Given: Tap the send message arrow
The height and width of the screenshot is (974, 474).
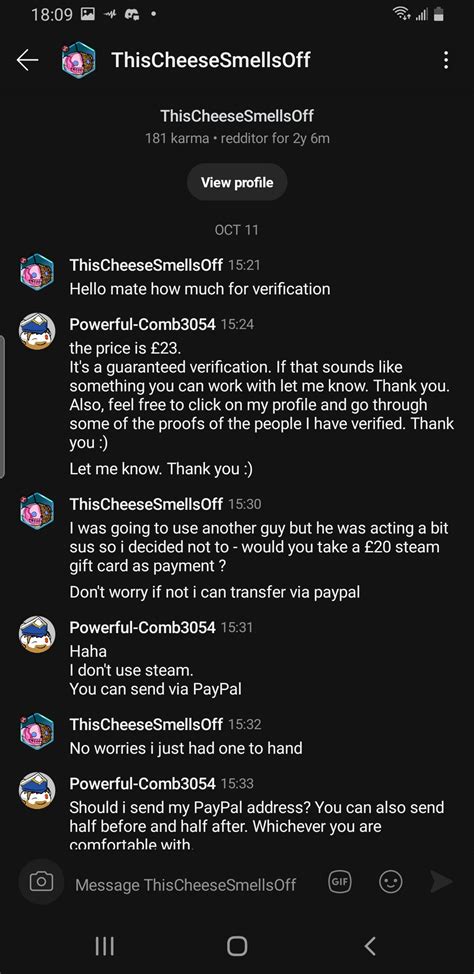Looking at the screenshot, I should point(440,882).
